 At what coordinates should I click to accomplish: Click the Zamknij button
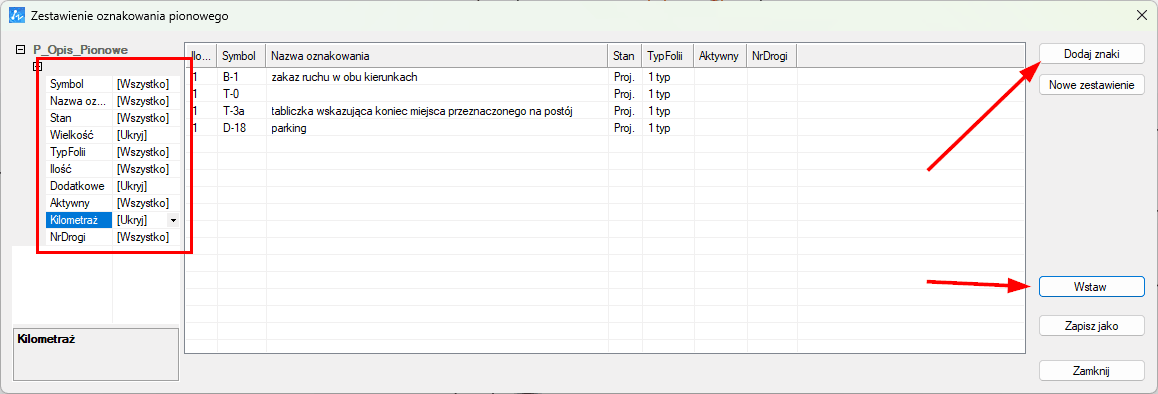(x=1092, y=370)
